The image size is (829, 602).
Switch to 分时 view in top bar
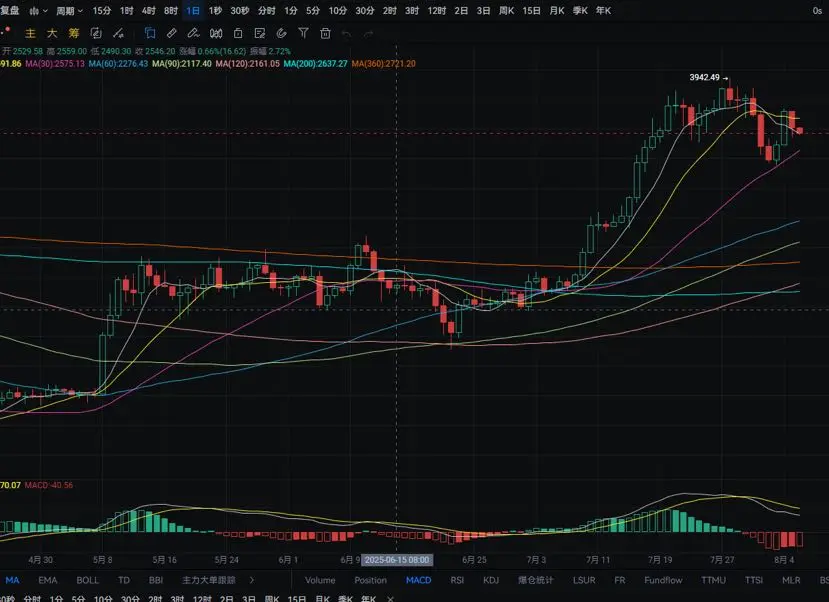tap(266, 11)
